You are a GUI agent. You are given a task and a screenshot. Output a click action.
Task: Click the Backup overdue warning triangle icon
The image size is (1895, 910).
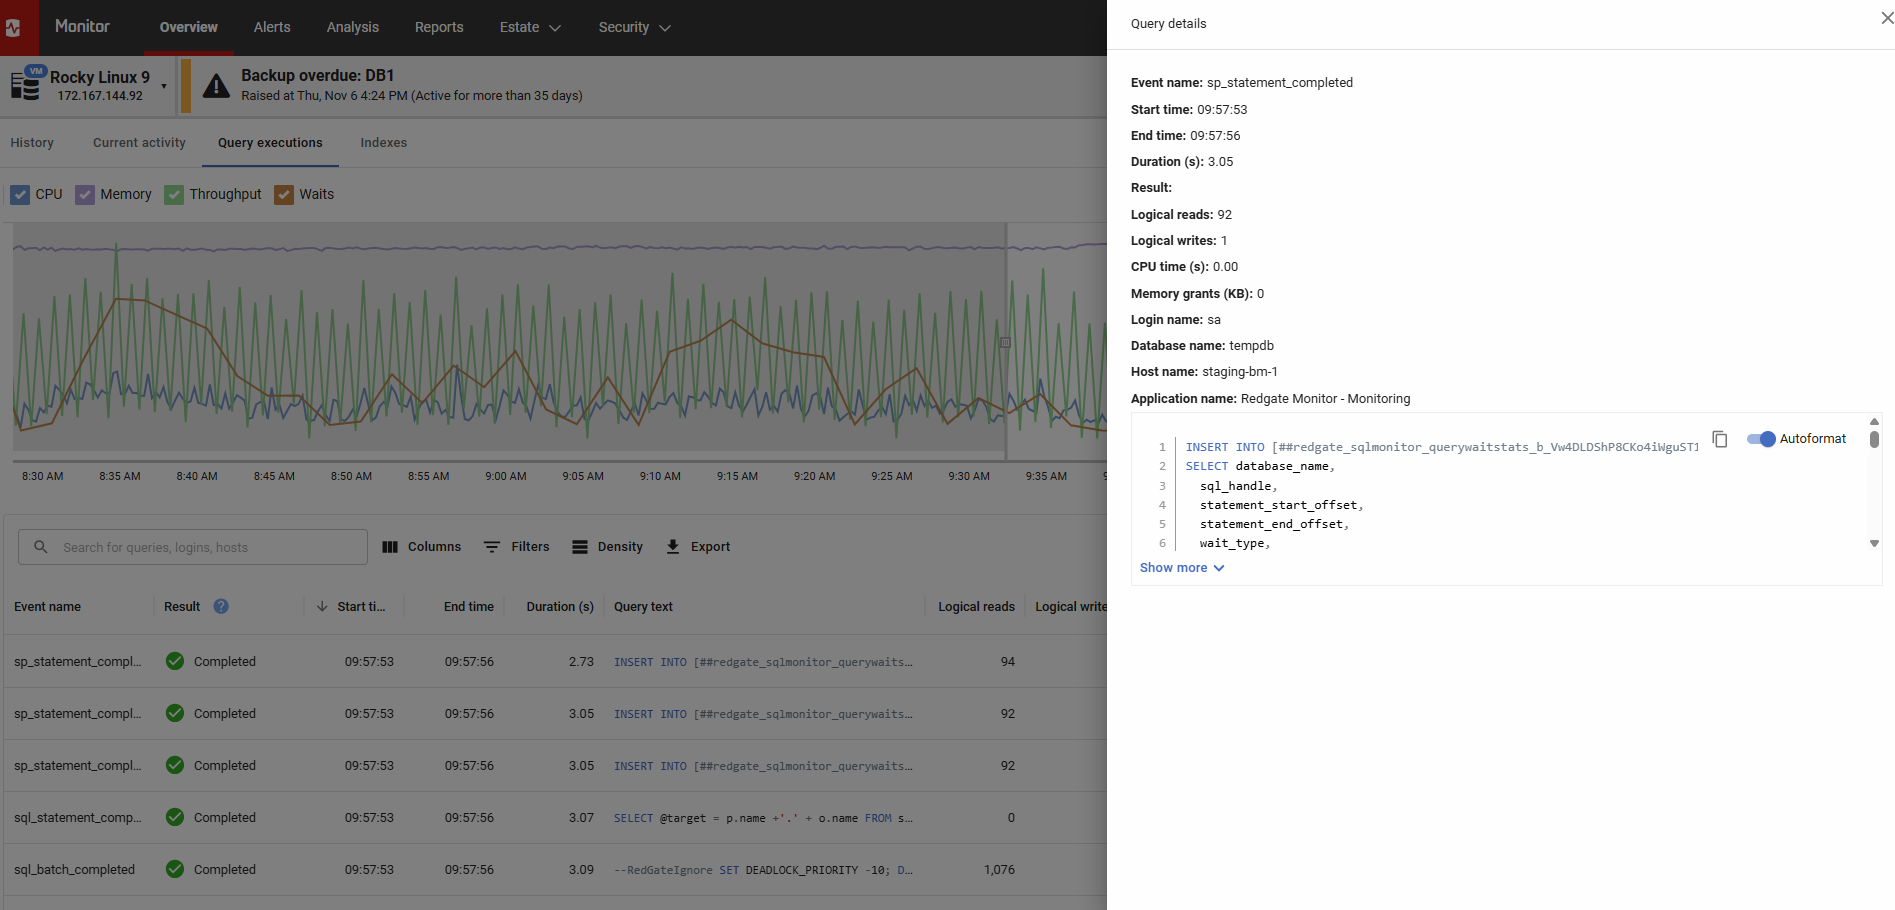[x=216, y=86]
